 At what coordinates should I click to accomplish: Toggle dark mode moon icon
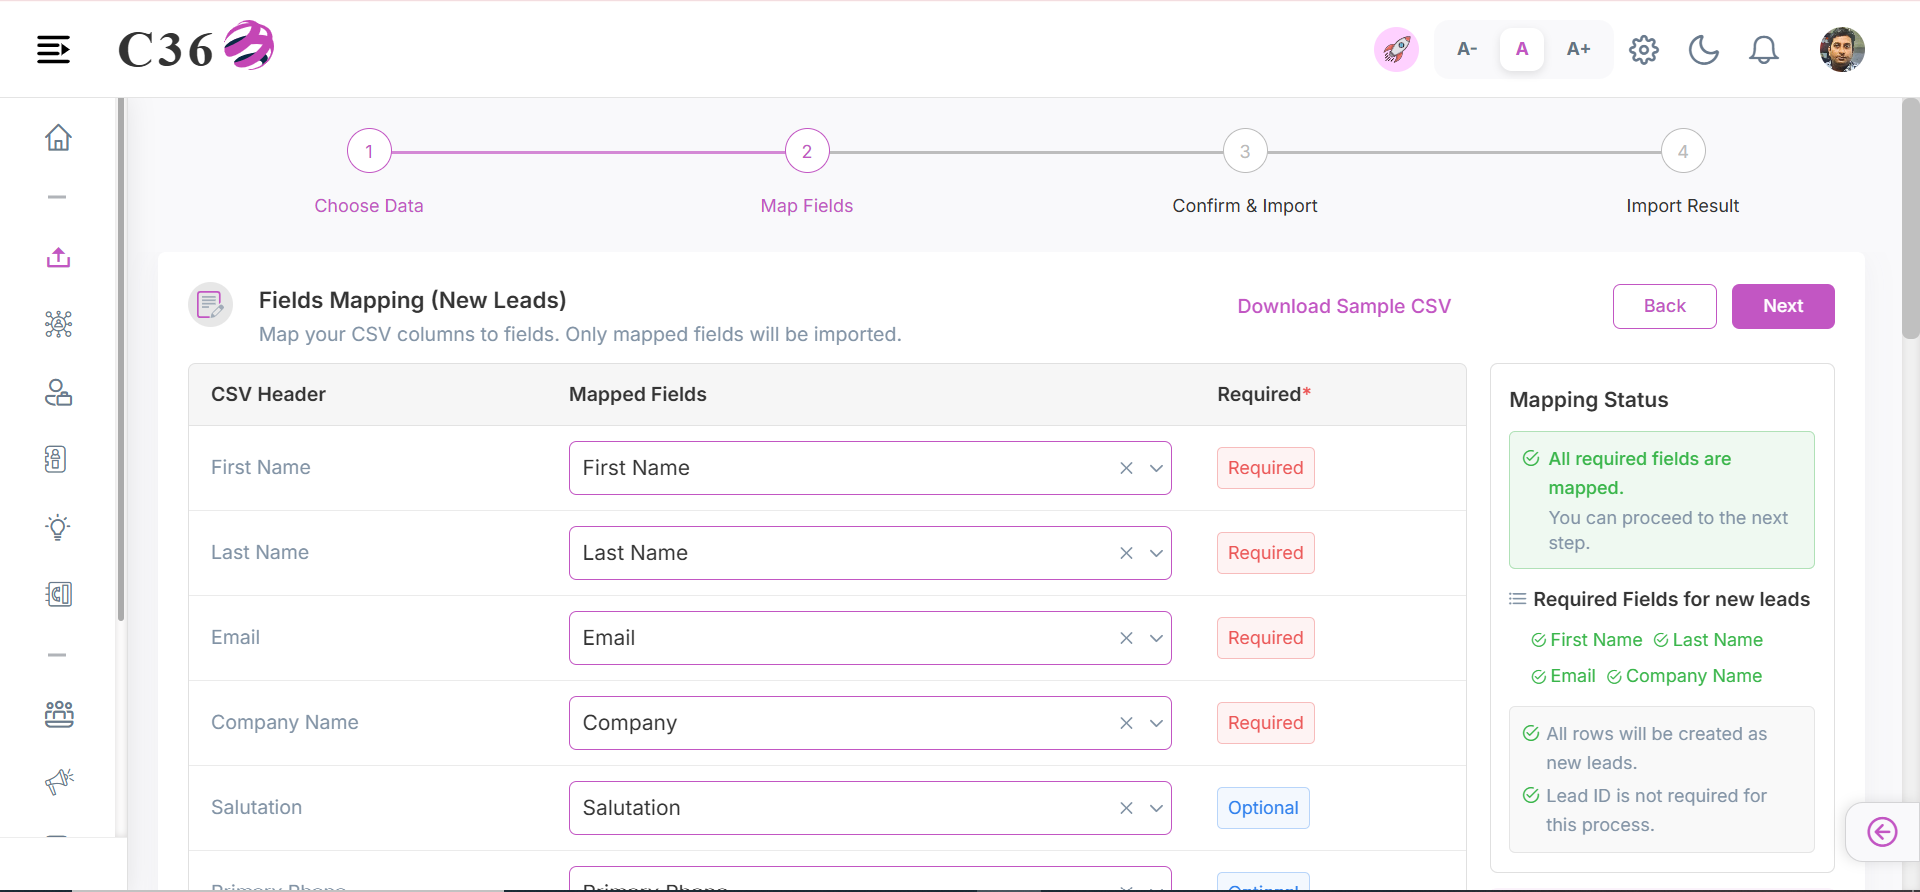(1703, 49)
